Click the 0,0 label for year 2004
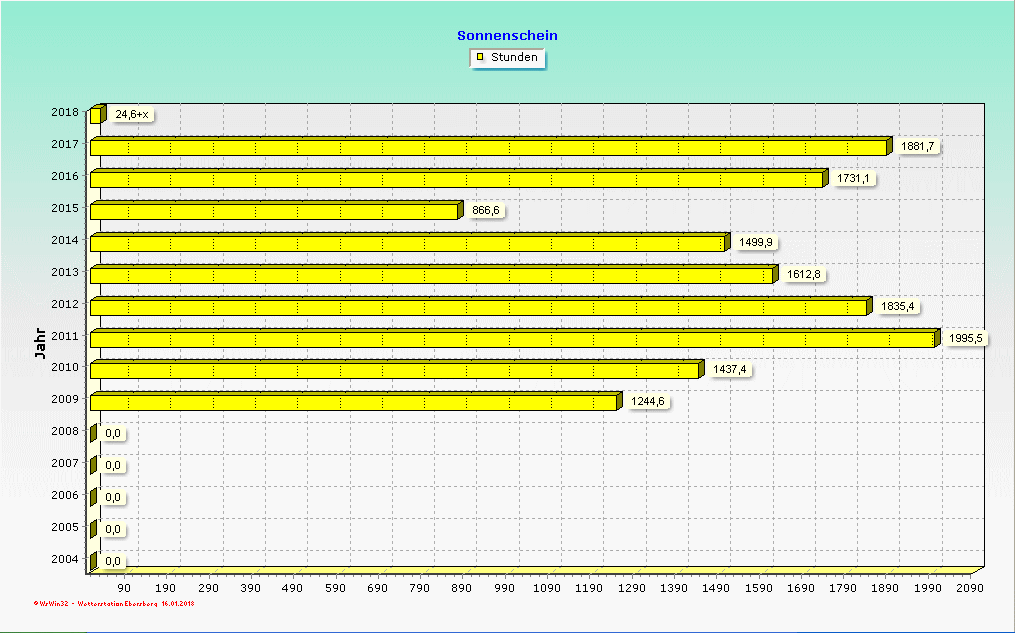 (113, 561)
